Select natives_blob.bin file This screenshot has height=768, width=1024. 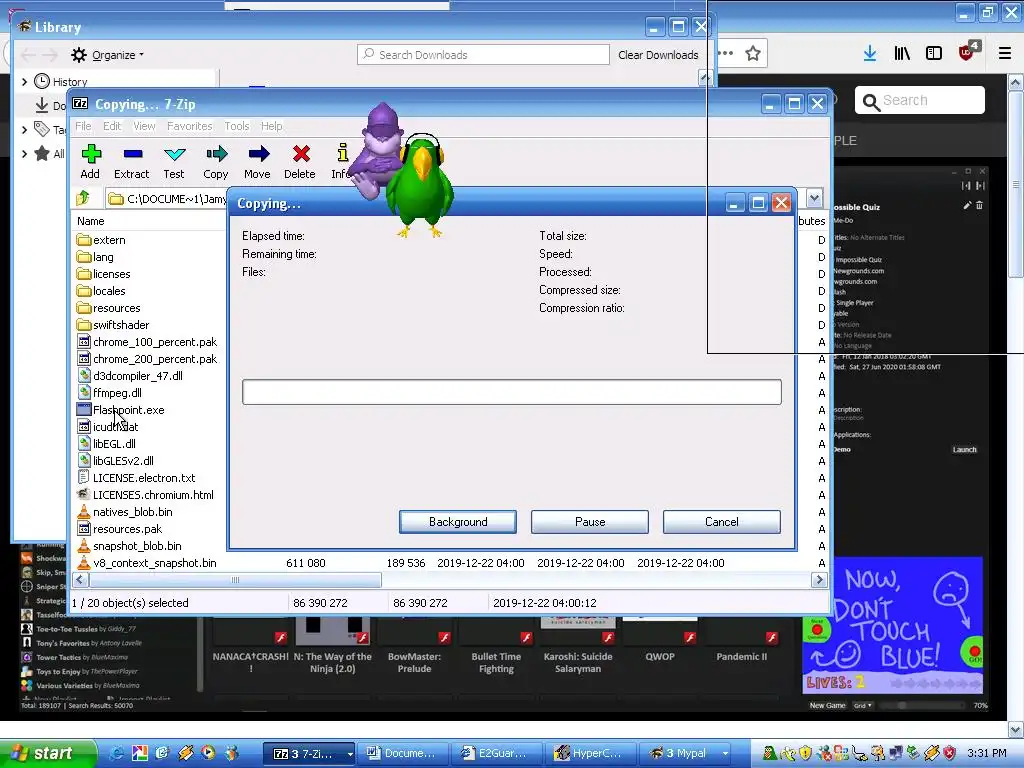tap(125, 511)
